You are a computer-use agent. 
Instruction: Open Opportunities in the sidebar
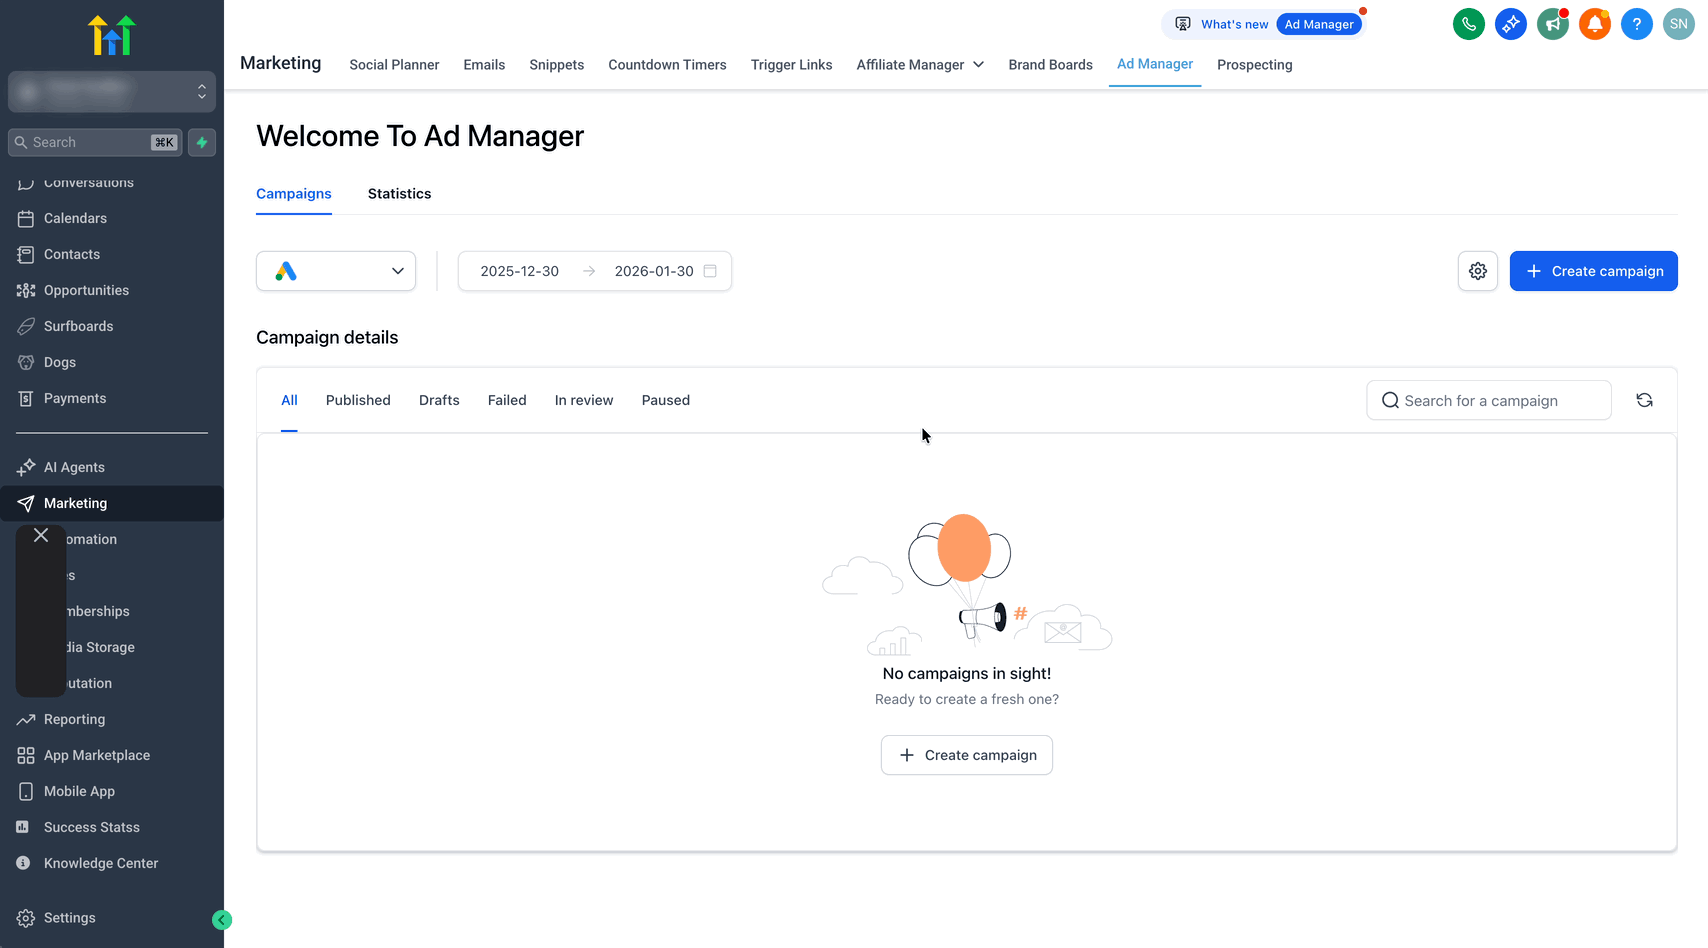[86, 290]
